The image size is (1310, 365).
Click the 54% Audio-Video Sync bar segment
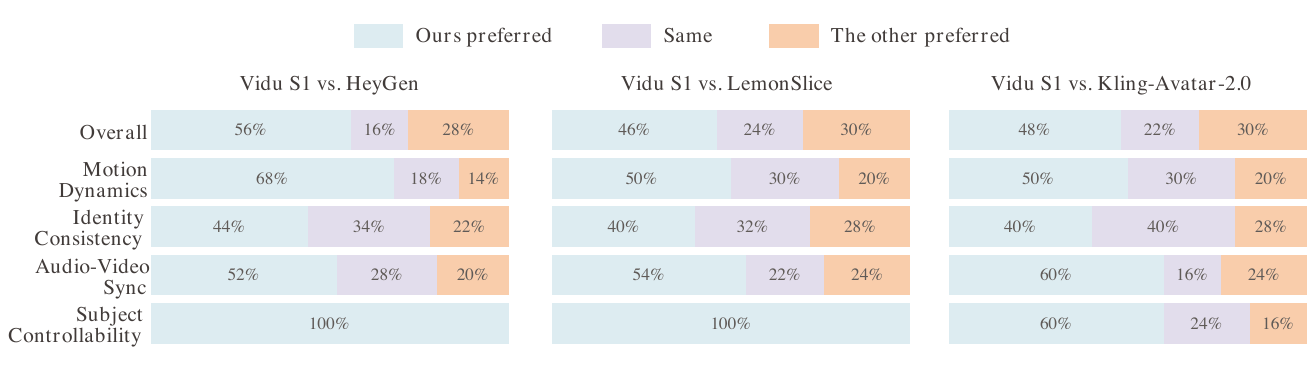(x=649, y=275)
